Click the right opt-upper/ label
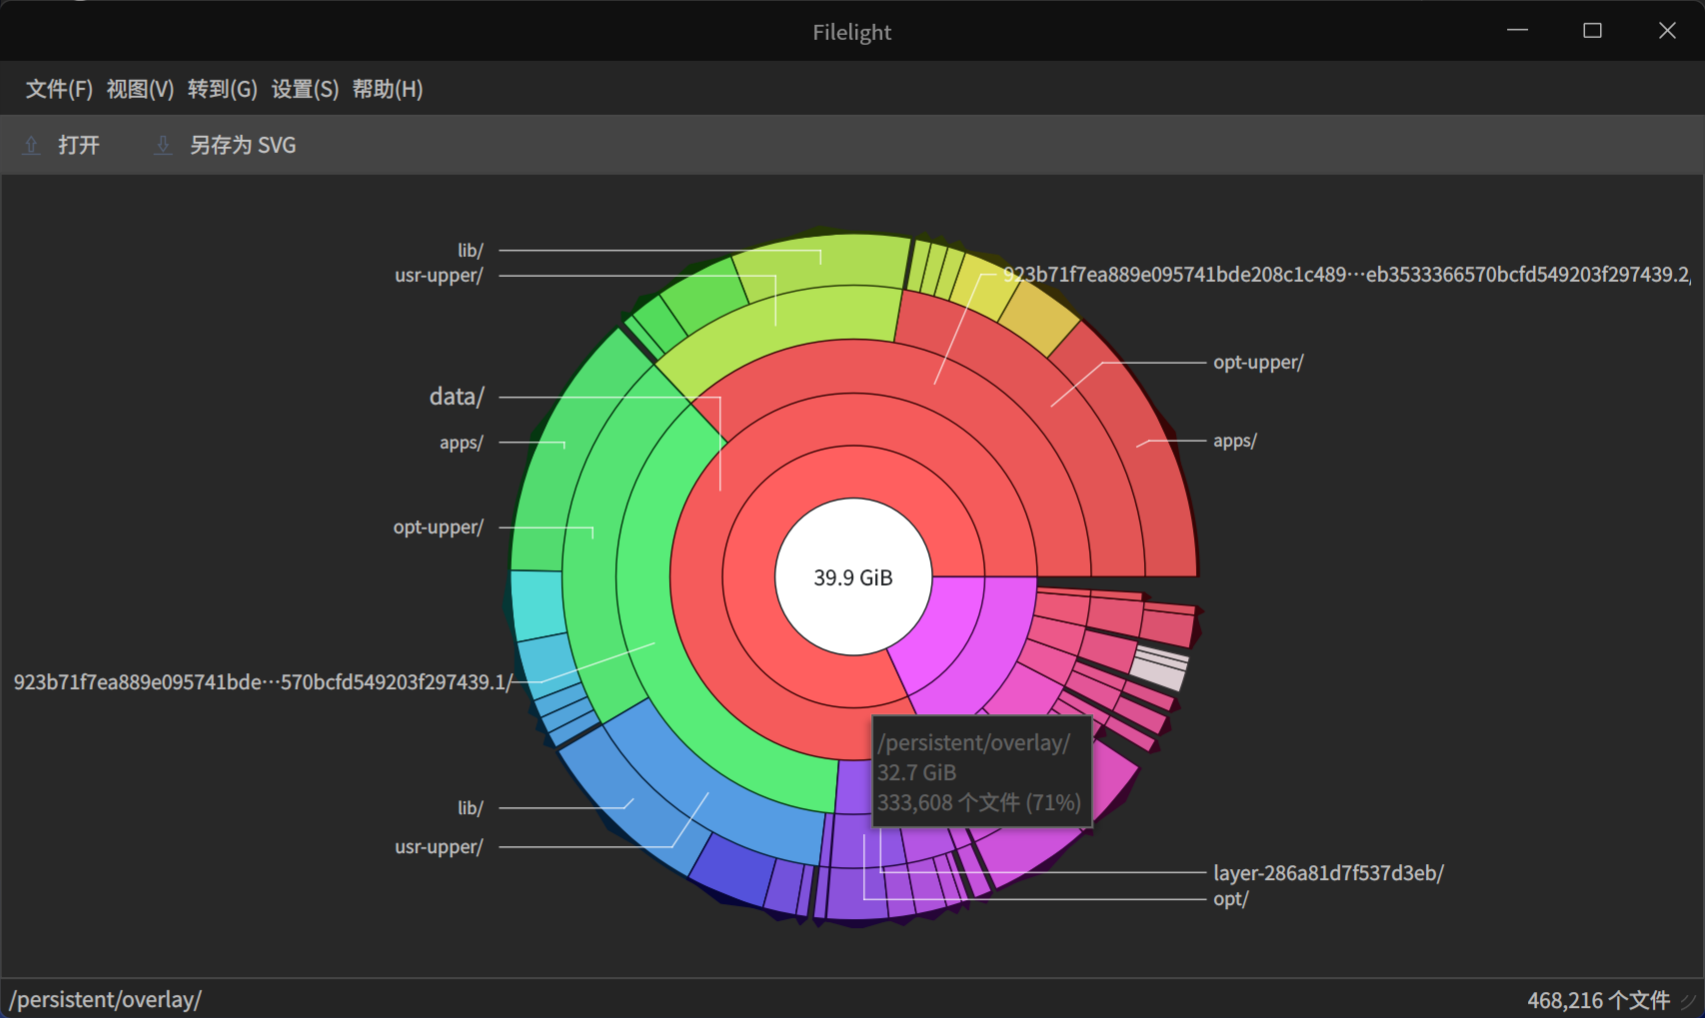Viewport: 1705px width, 1018px height. tap(1258, 362)
